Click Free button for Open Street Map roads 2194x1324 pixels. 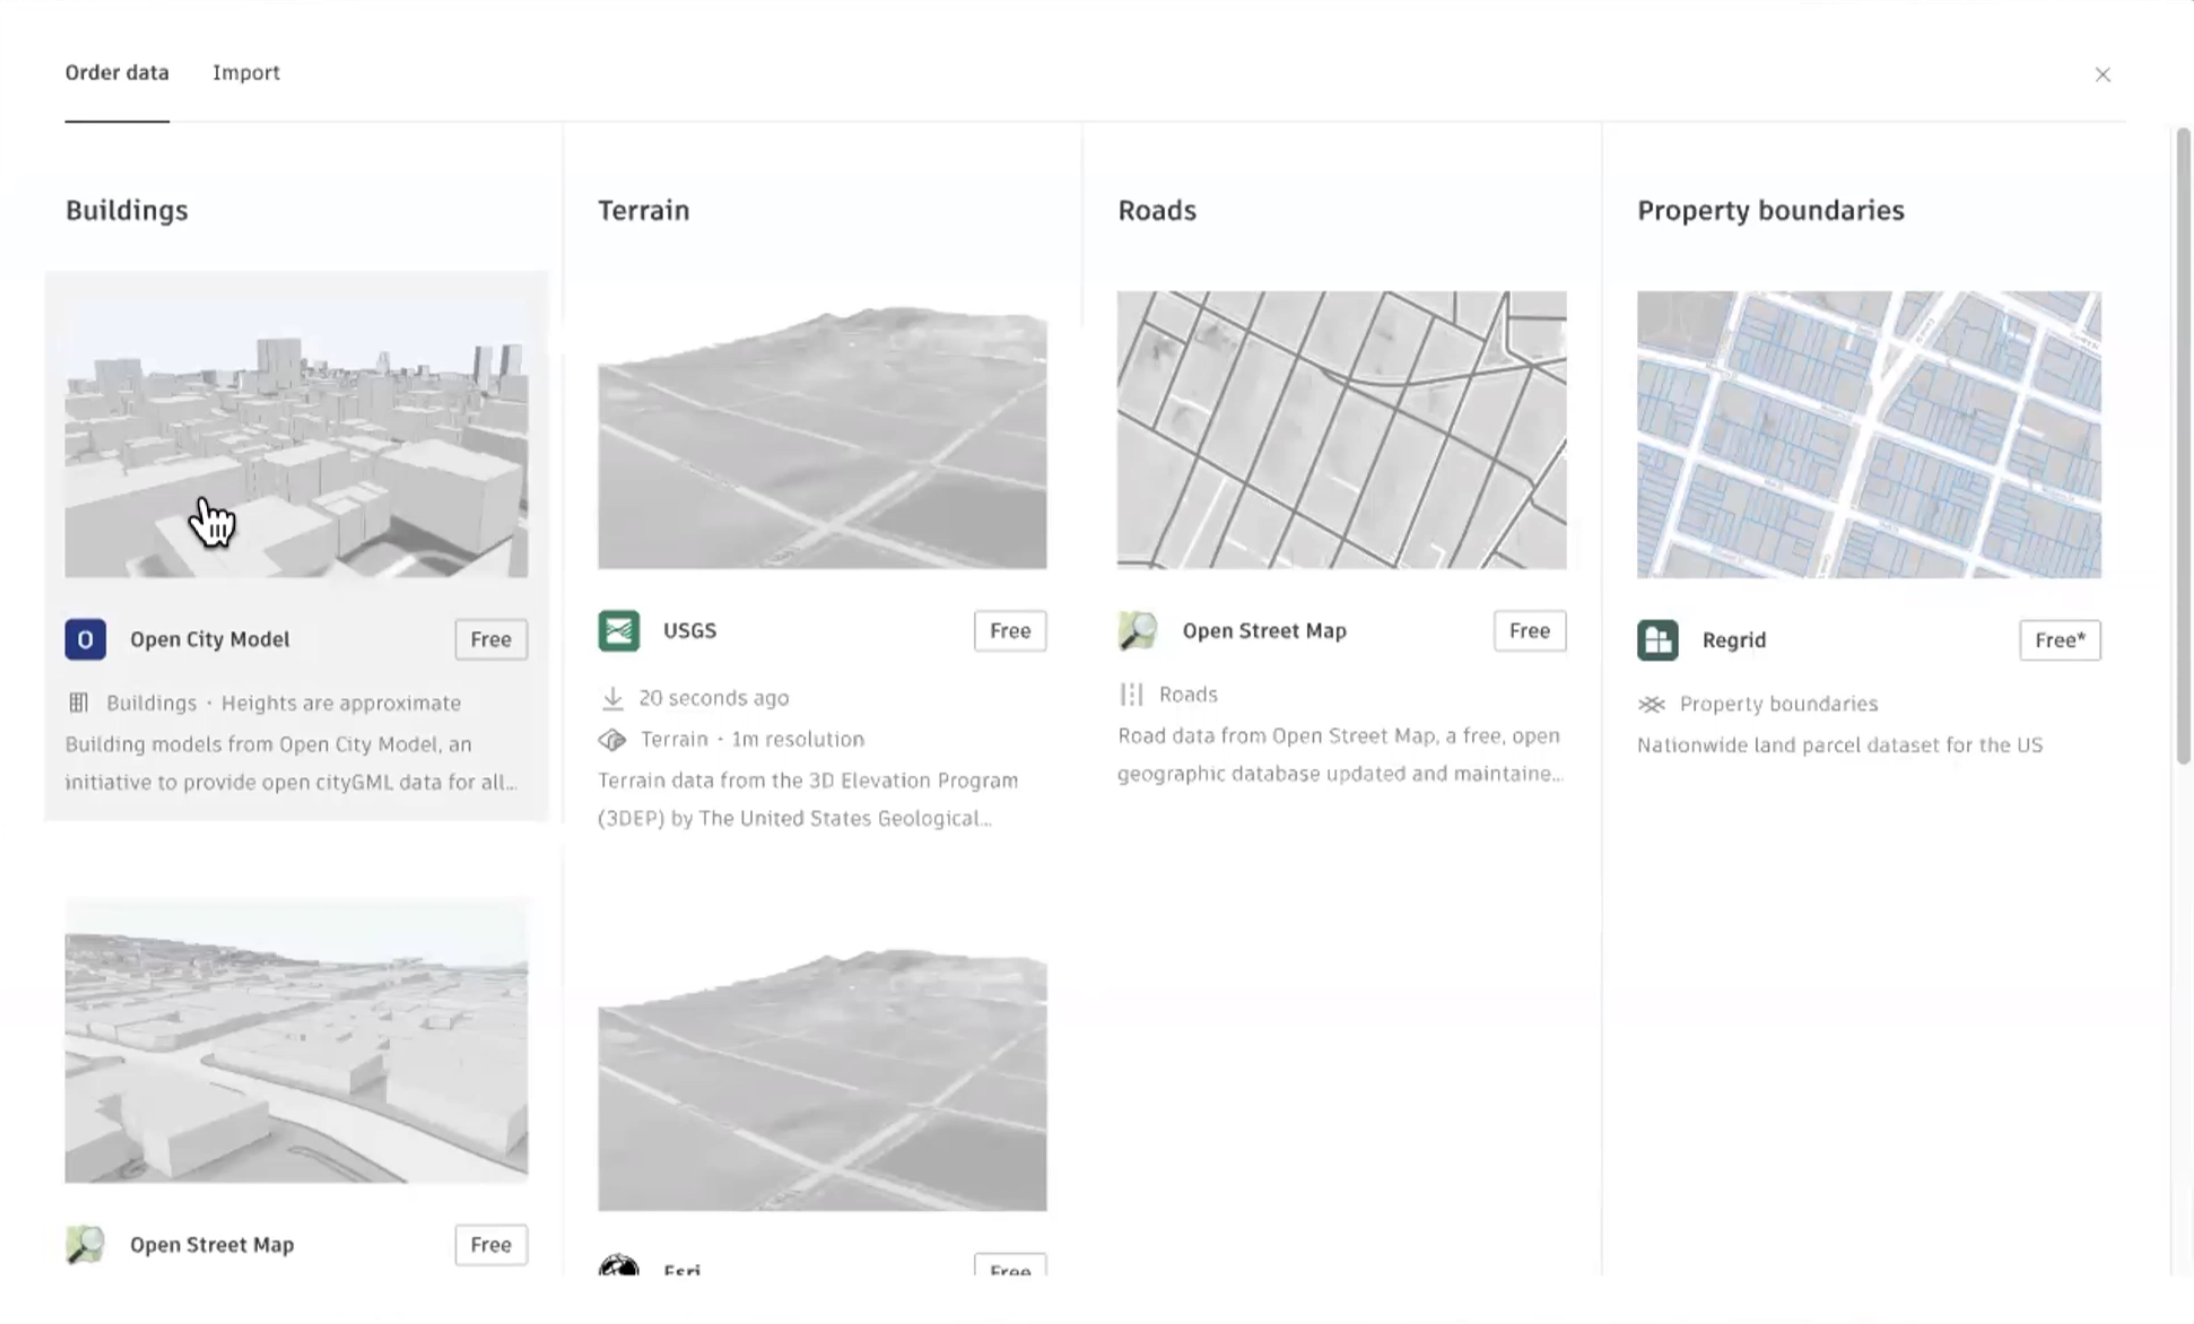coord(1530,631)
